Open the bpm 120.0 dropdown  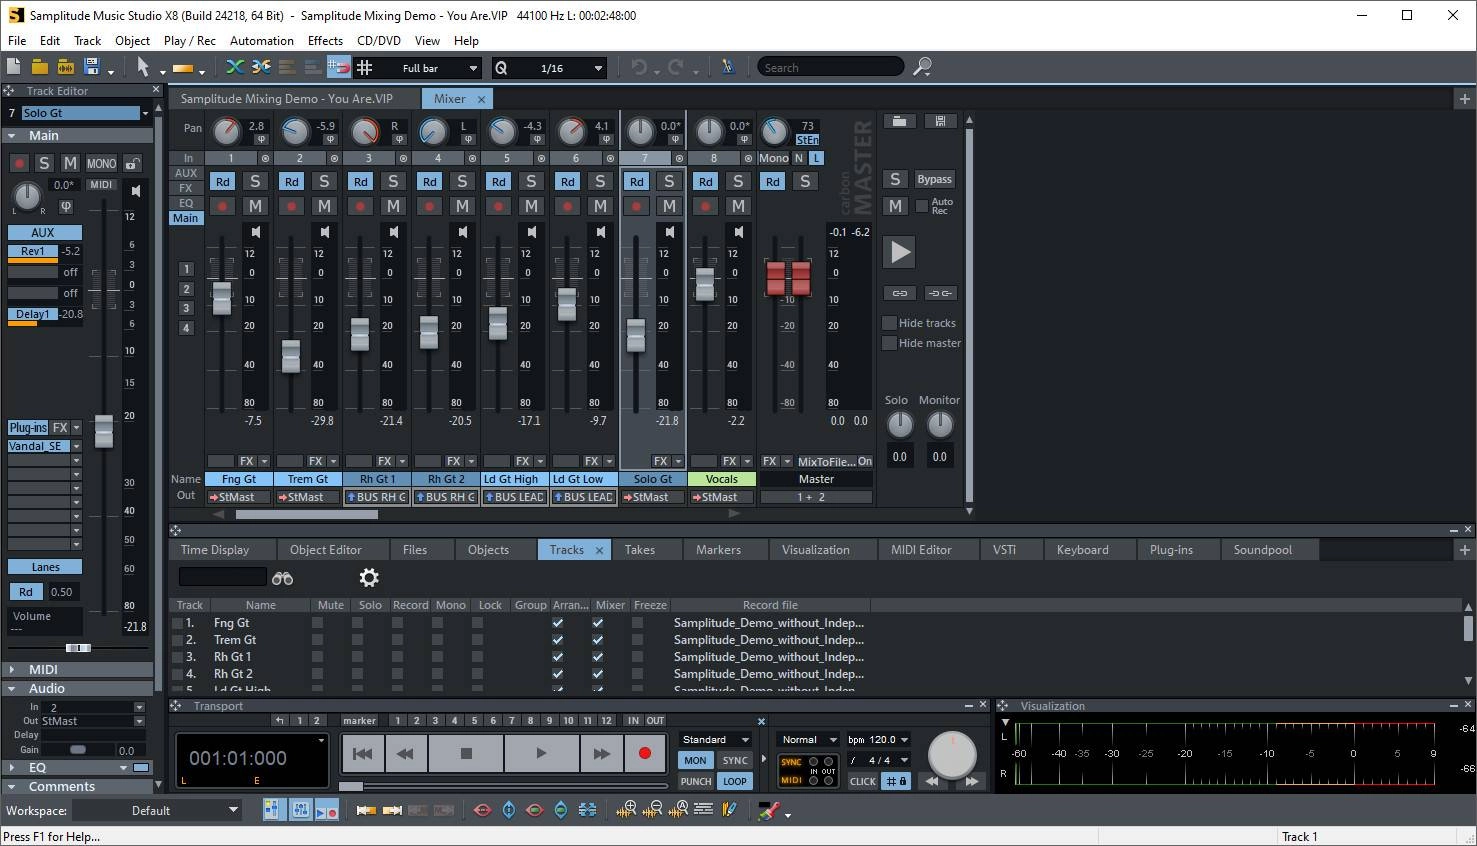point(879,740)
